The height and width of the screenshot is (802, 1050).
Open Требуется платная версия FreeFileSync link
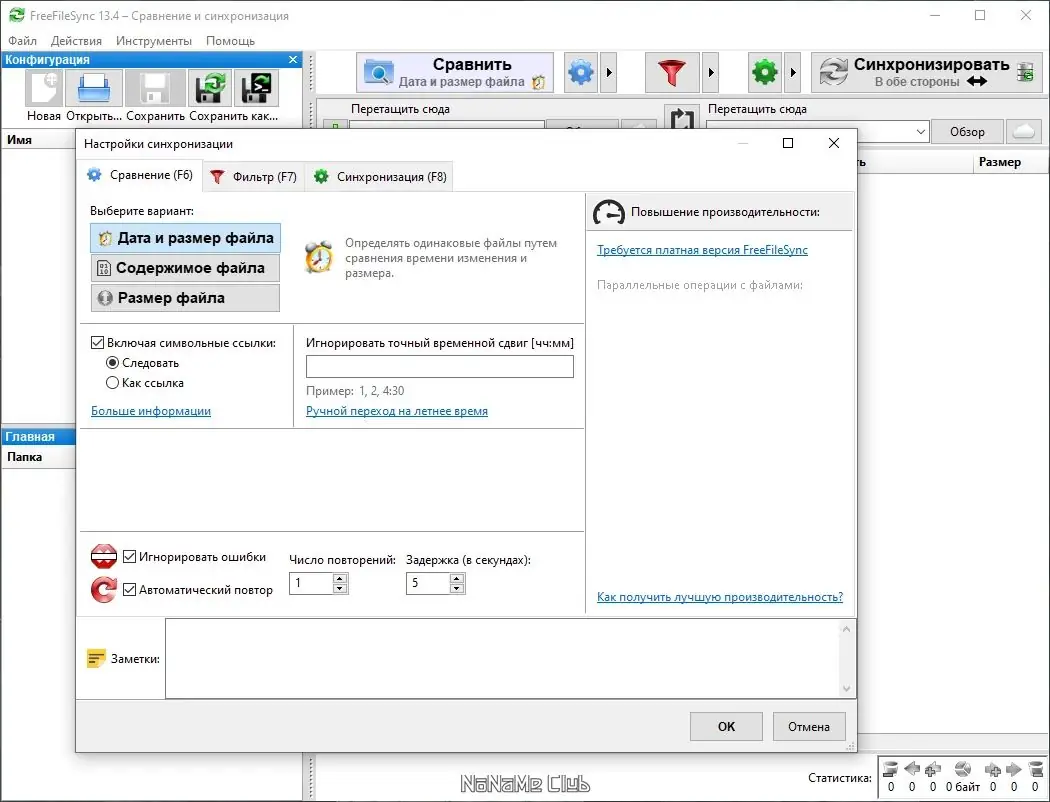point(702,250)
